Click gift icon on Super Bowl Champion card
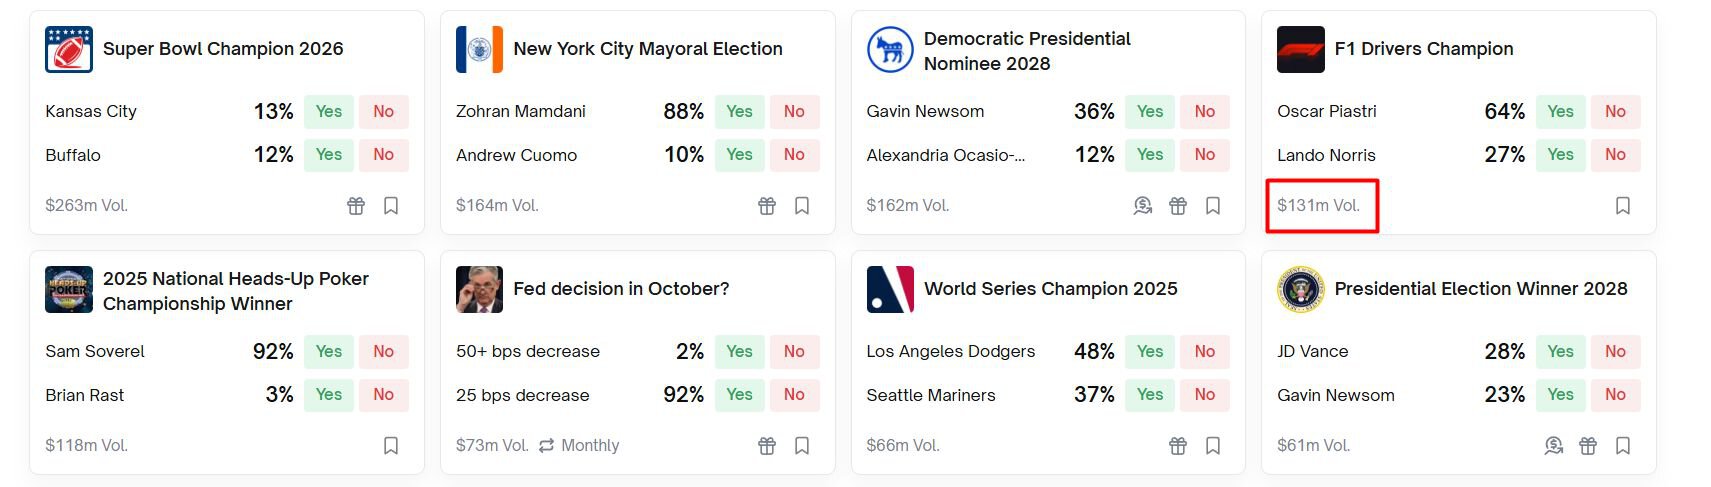The image size is (1711, 487). point(356,206)
